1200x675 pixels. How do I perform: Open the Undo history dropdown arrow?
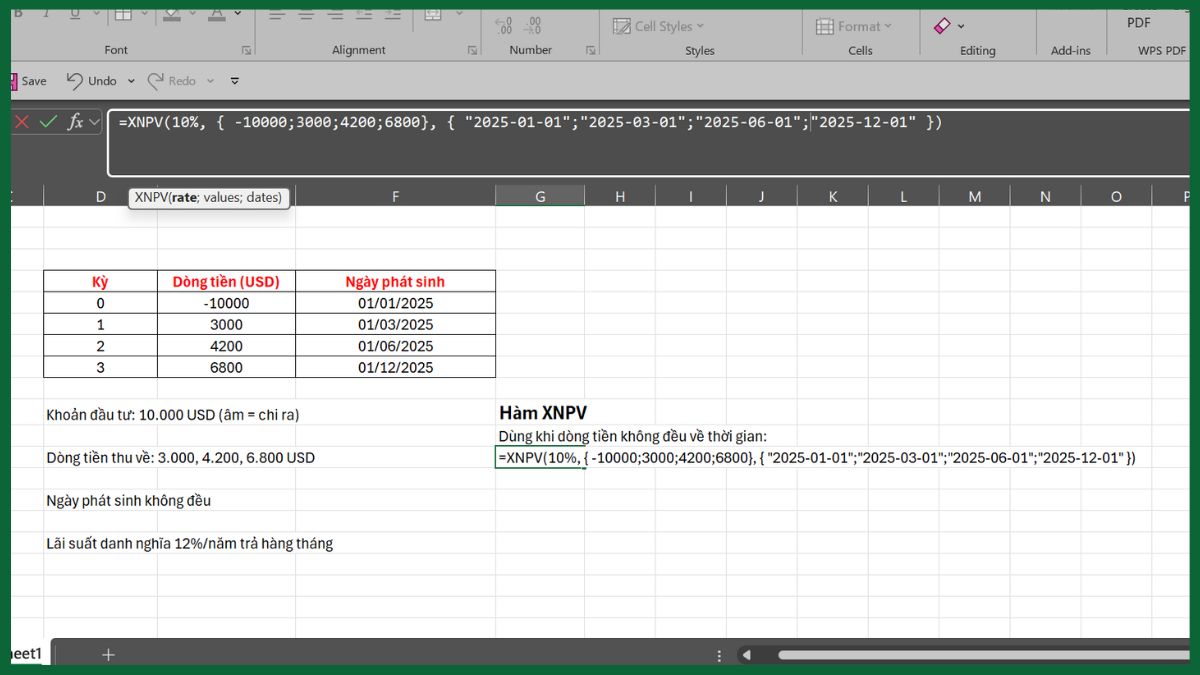tap(131, 81)
